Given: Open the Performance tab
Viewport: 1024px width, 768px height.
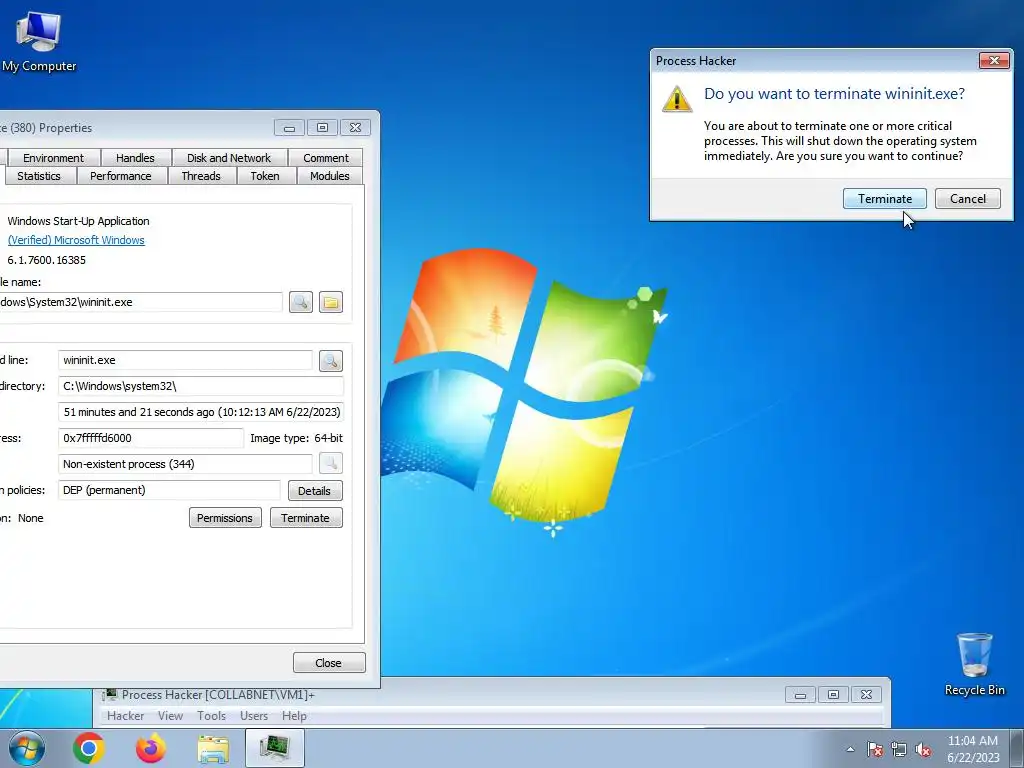Looking at the screenshot, I should pyautogui.click(x=121, y=176).
